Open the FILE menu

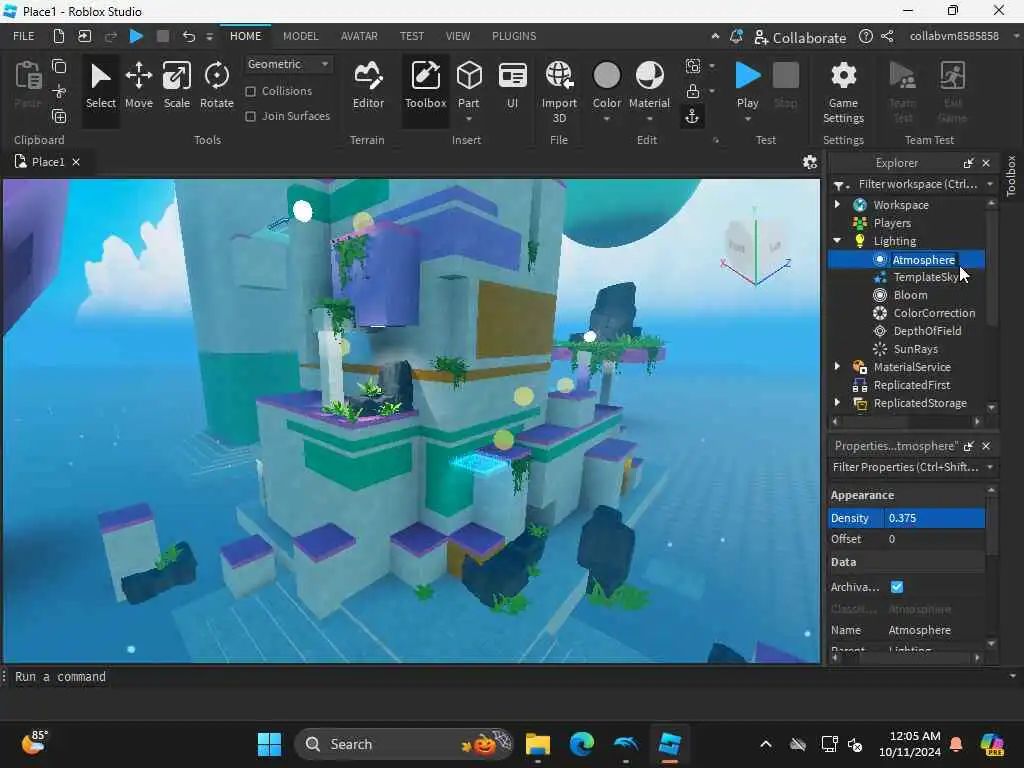pos(24,37)
